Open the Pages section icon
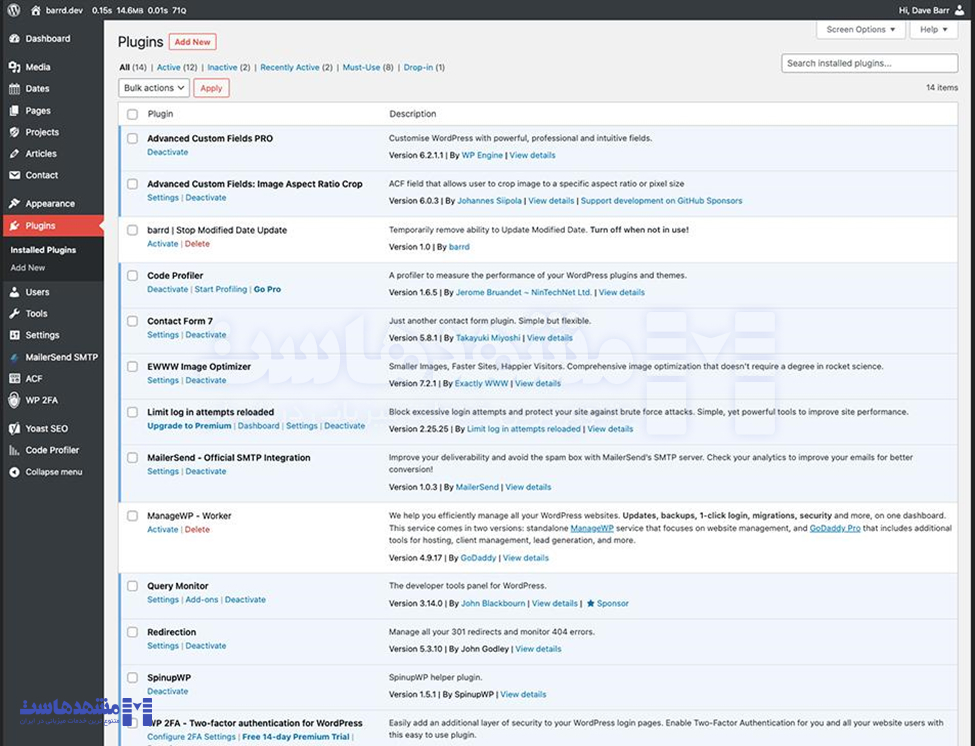The height and width of the screenshot is (746, 975). coord(14,111)
